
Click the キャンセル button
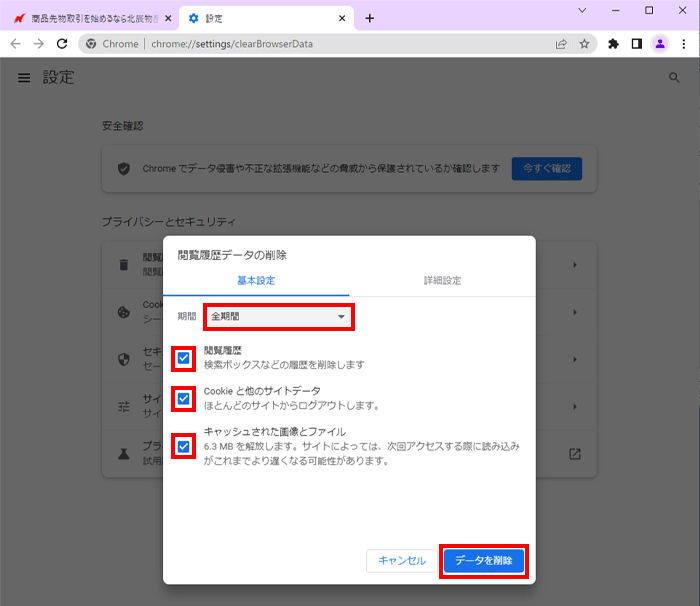click(402, 561)
